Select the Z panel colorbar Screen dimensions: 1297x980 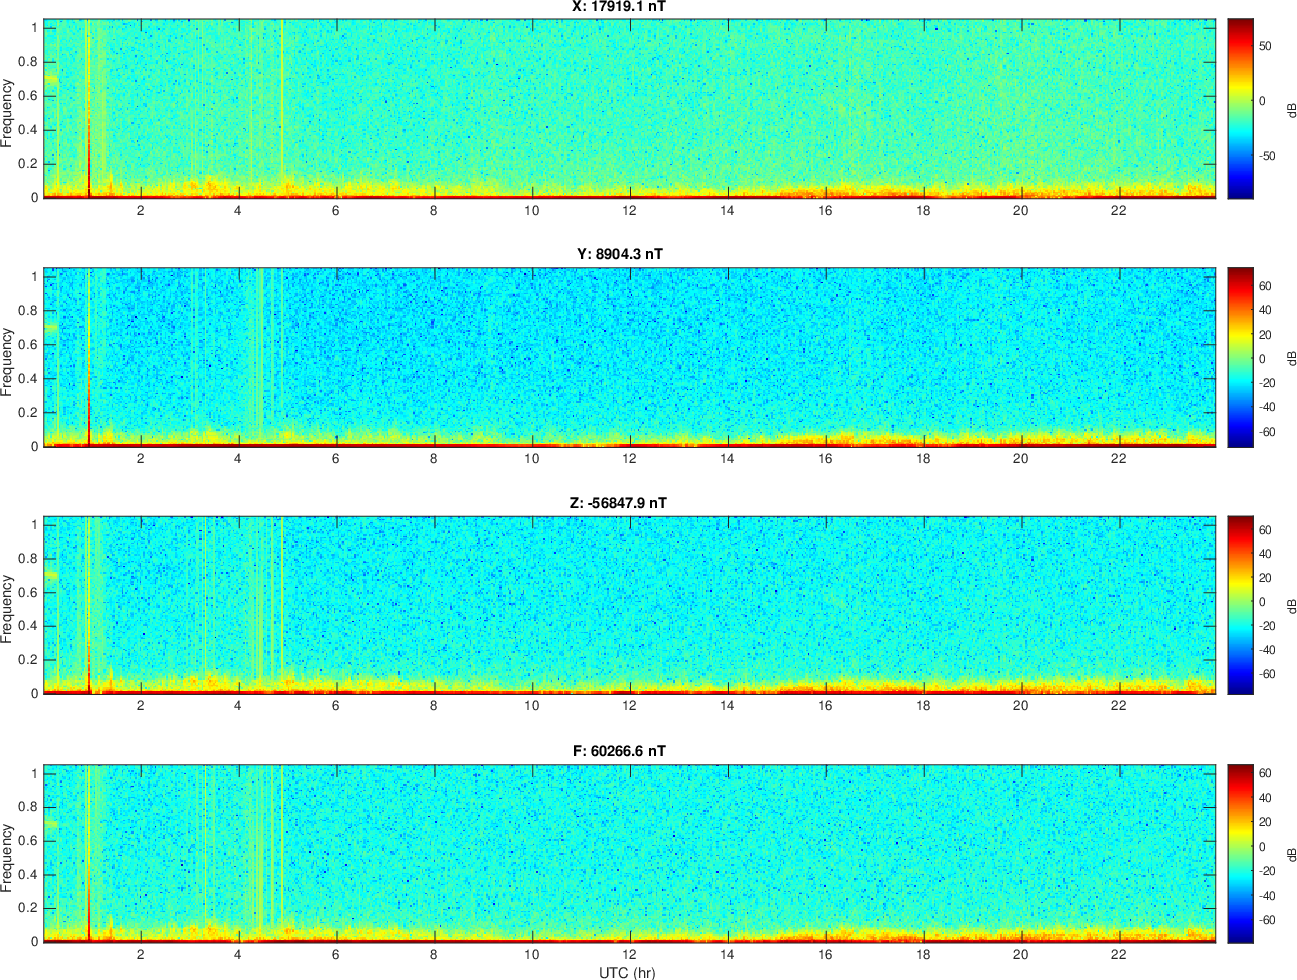click(1240, 605)
